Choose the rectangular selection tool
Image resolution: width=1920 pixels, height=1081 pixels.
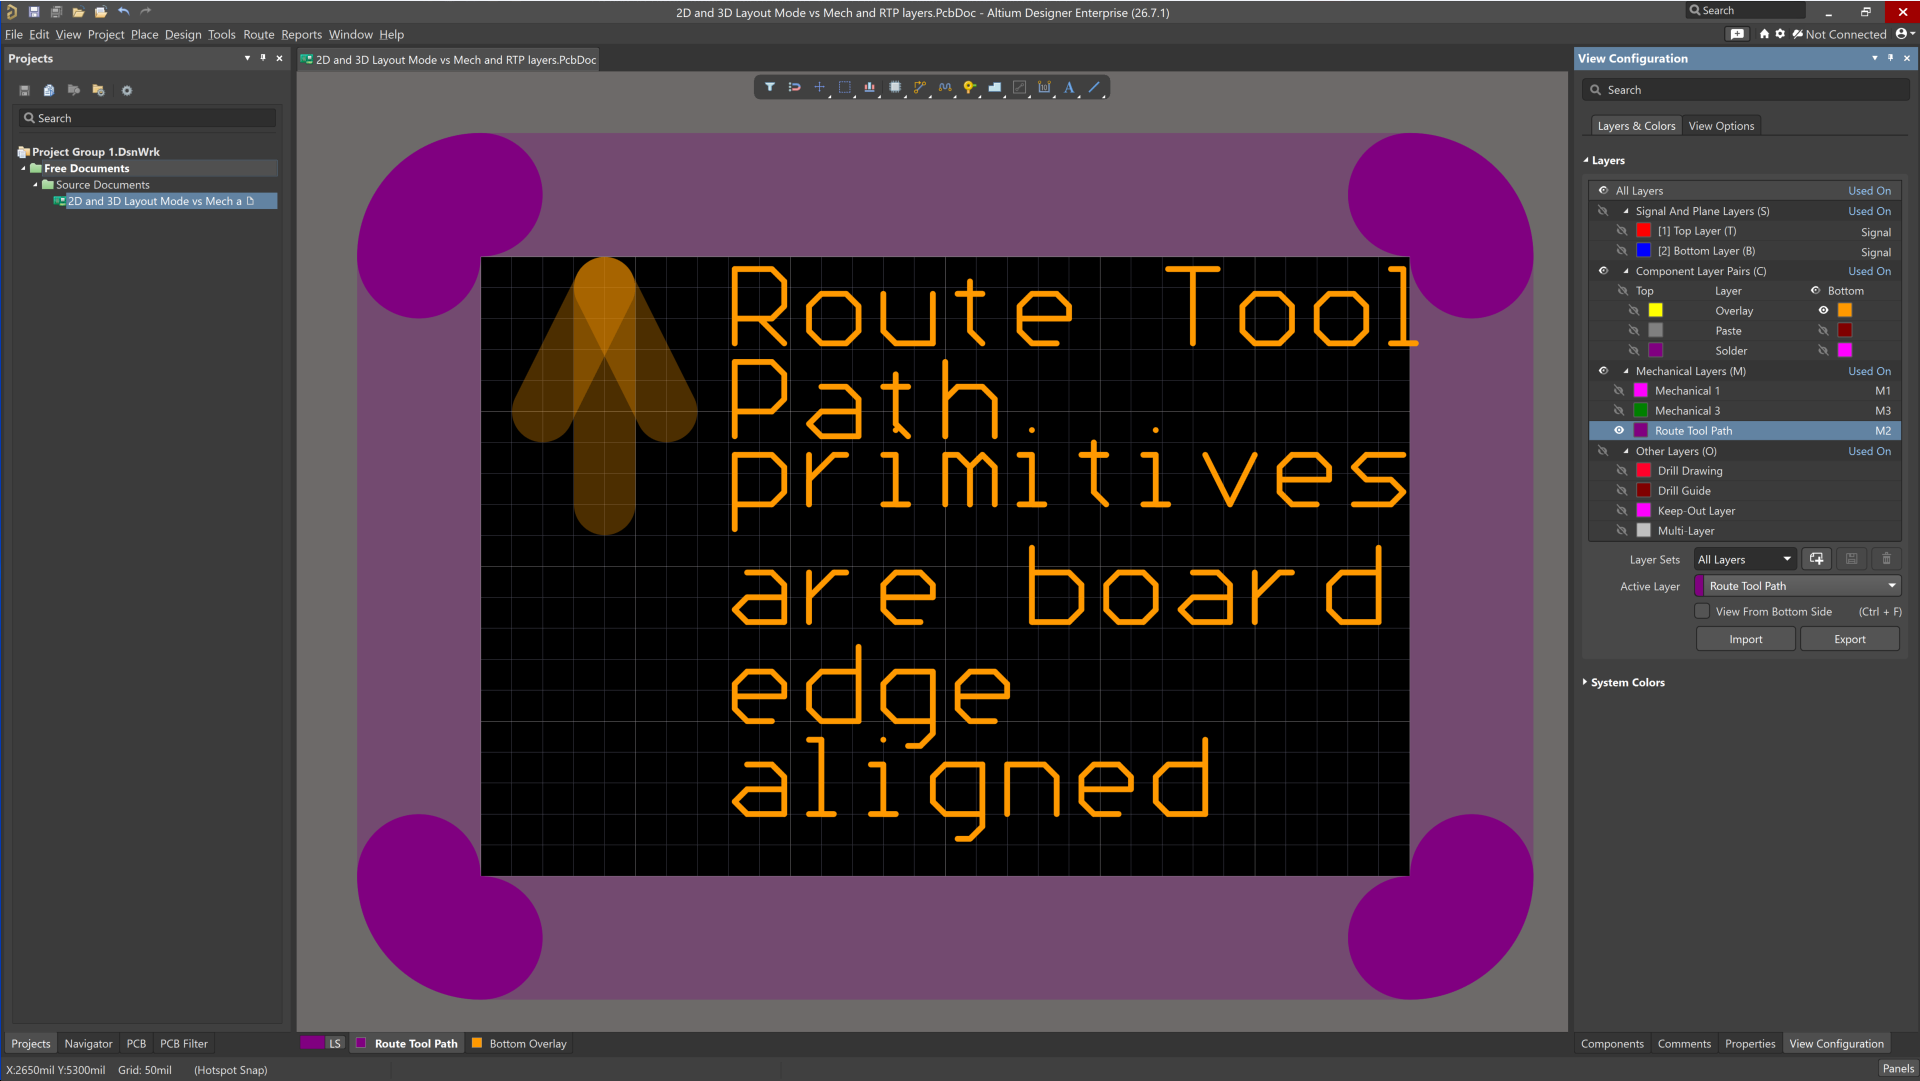tap(845, 88)
